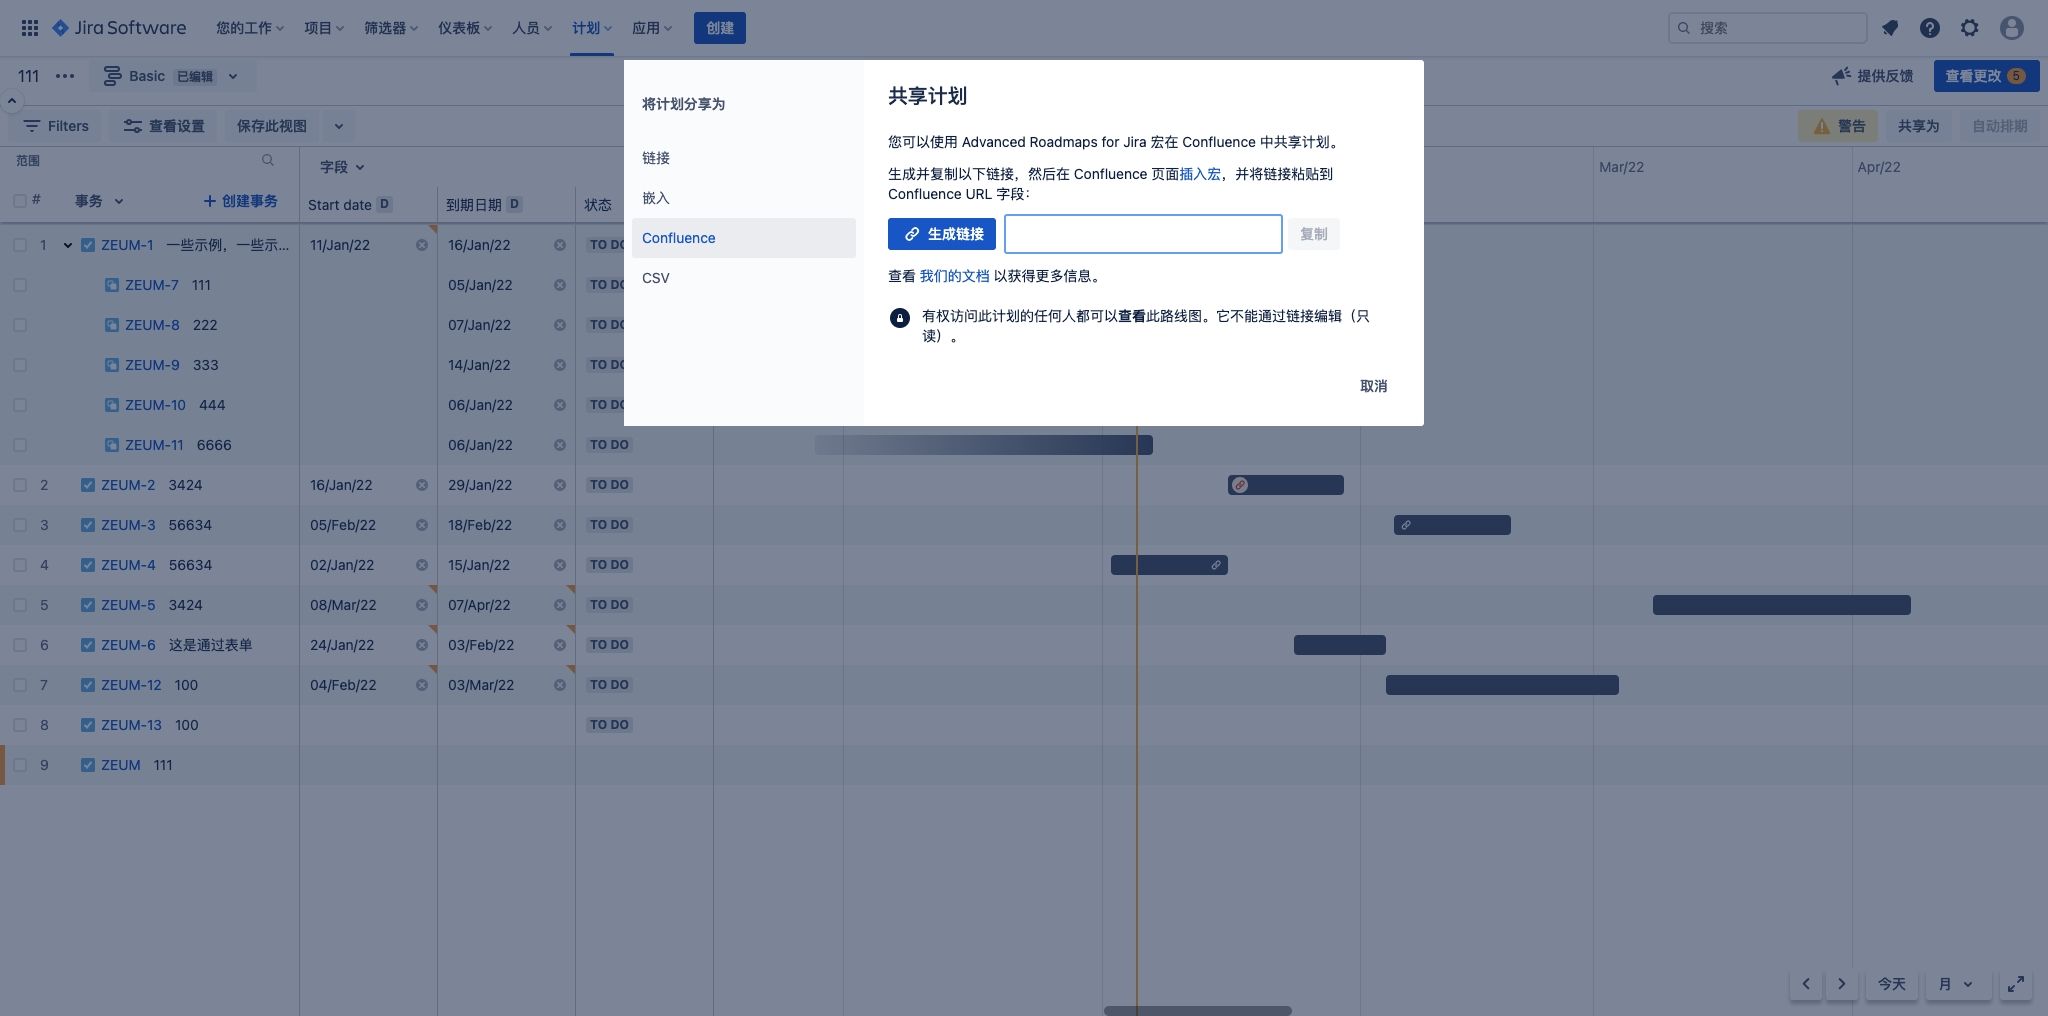Click the megaphone feedback icon
Viewport: 2048px width, 1016px height.
pyautogui.click(x=1841, y=76)
